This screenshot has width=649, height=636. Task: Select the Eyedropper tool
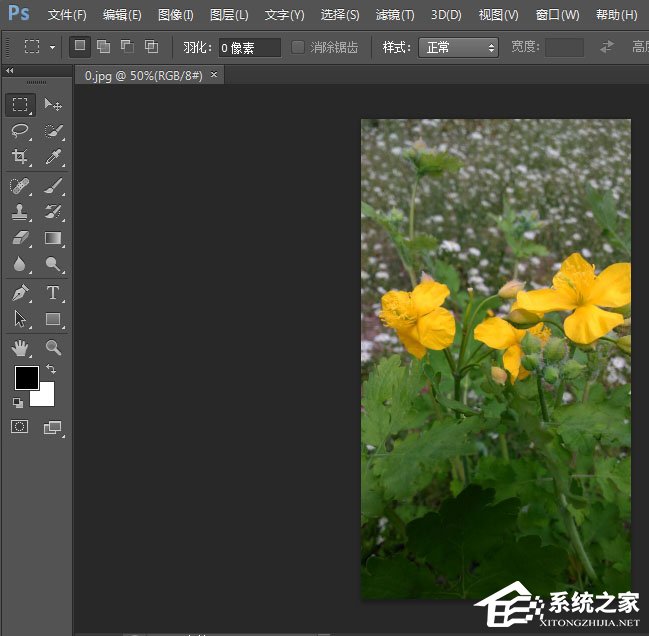(x=53, y=157)
